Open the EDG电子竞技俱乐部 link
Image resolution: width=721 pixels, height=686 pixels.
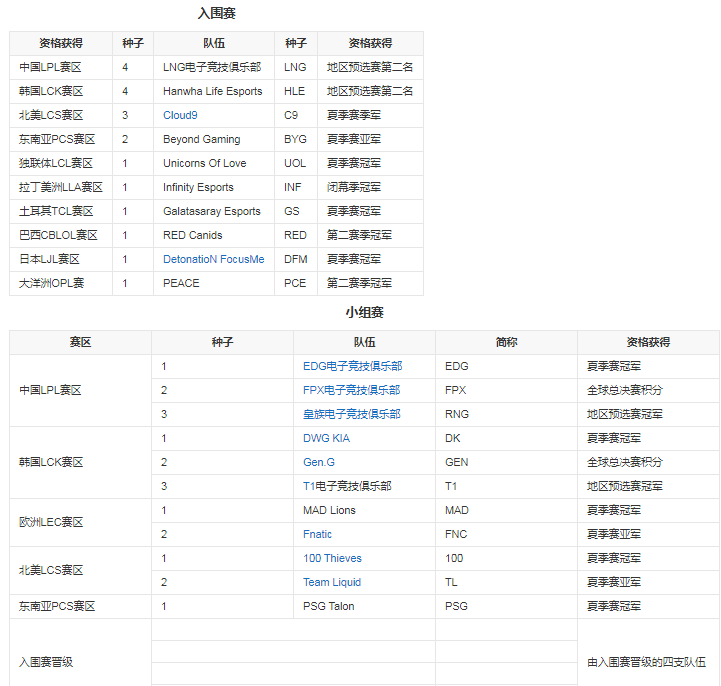(x=352, y=366)
